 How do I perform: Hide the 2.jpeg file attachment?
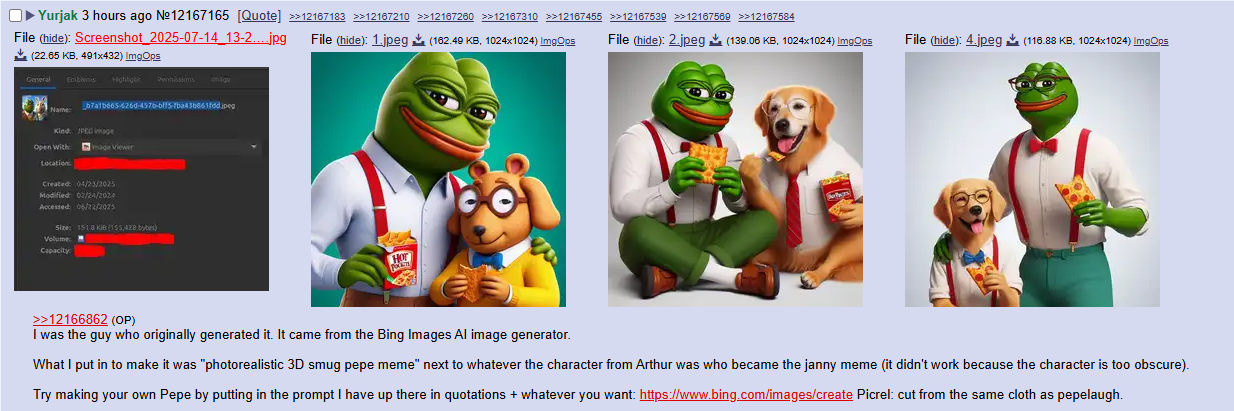coord(649,40)
